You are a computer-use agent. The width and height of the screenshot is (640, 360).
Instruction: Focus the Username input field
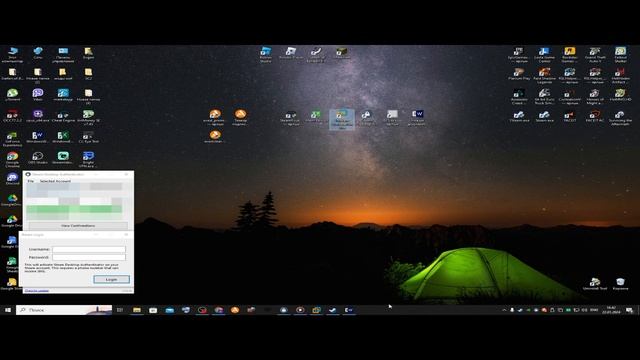coord(89,249)
